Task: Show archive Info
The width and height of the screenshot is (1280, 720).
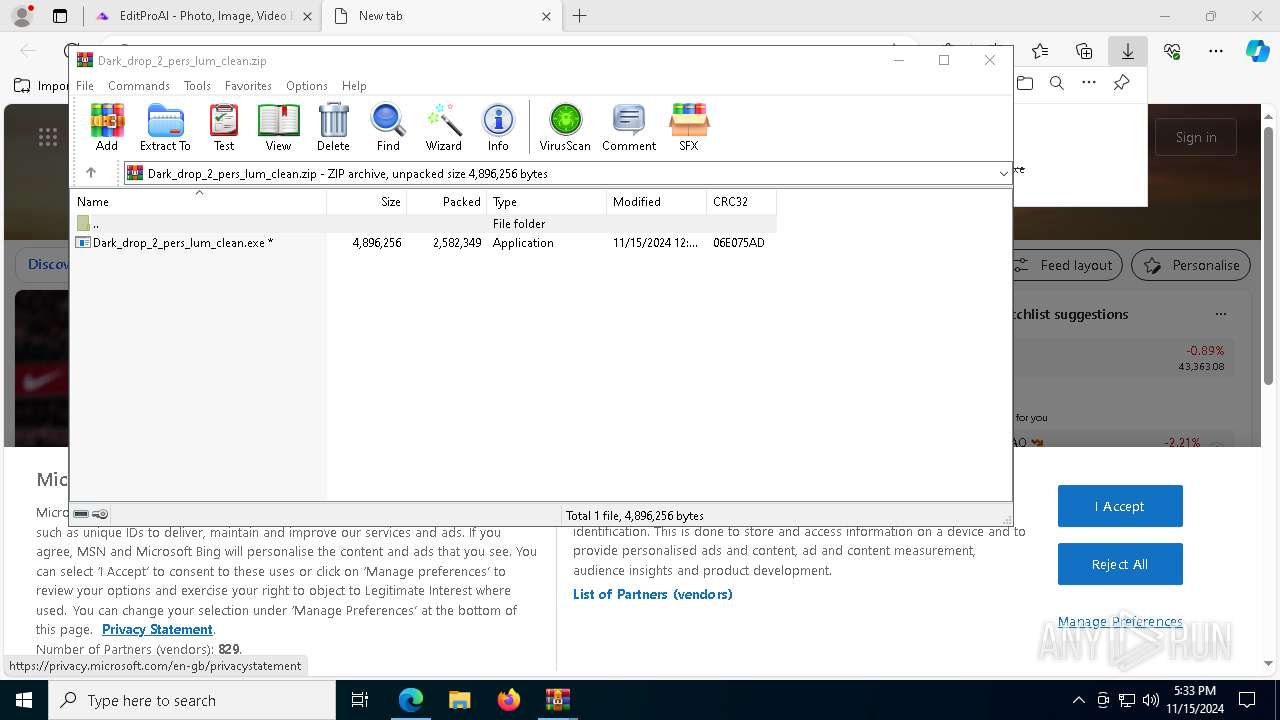Action: click(498, 127)
